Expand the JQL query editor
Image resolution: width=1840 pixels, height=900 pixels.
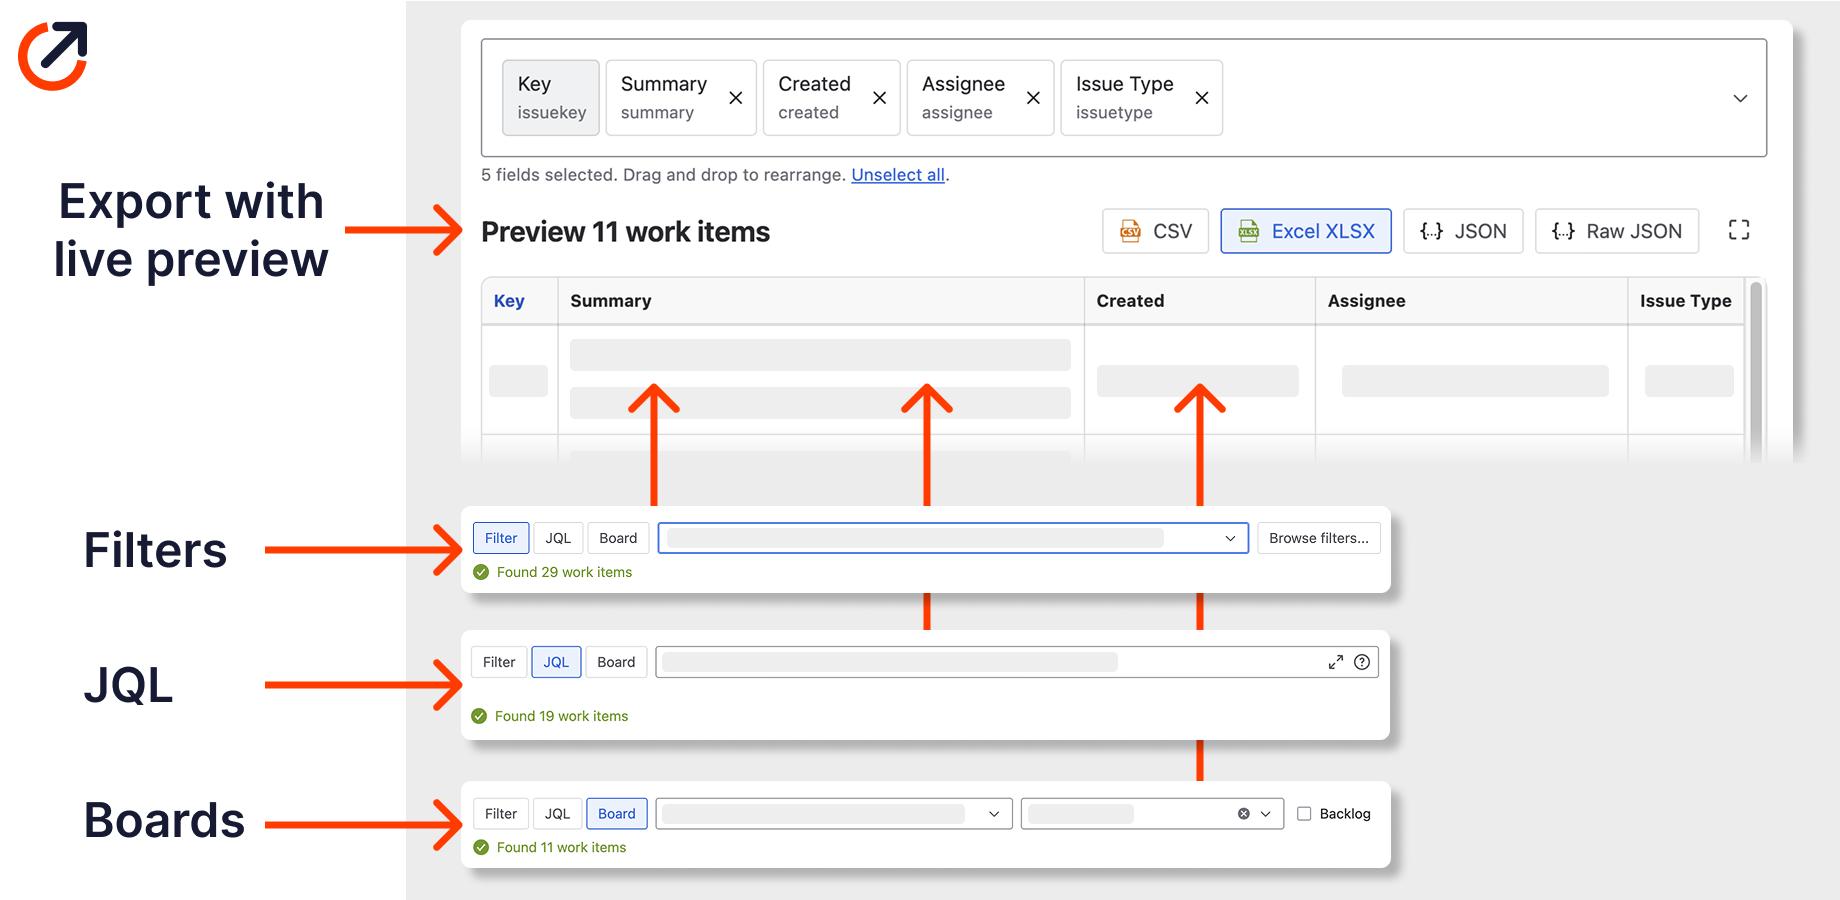(1336, 661)
